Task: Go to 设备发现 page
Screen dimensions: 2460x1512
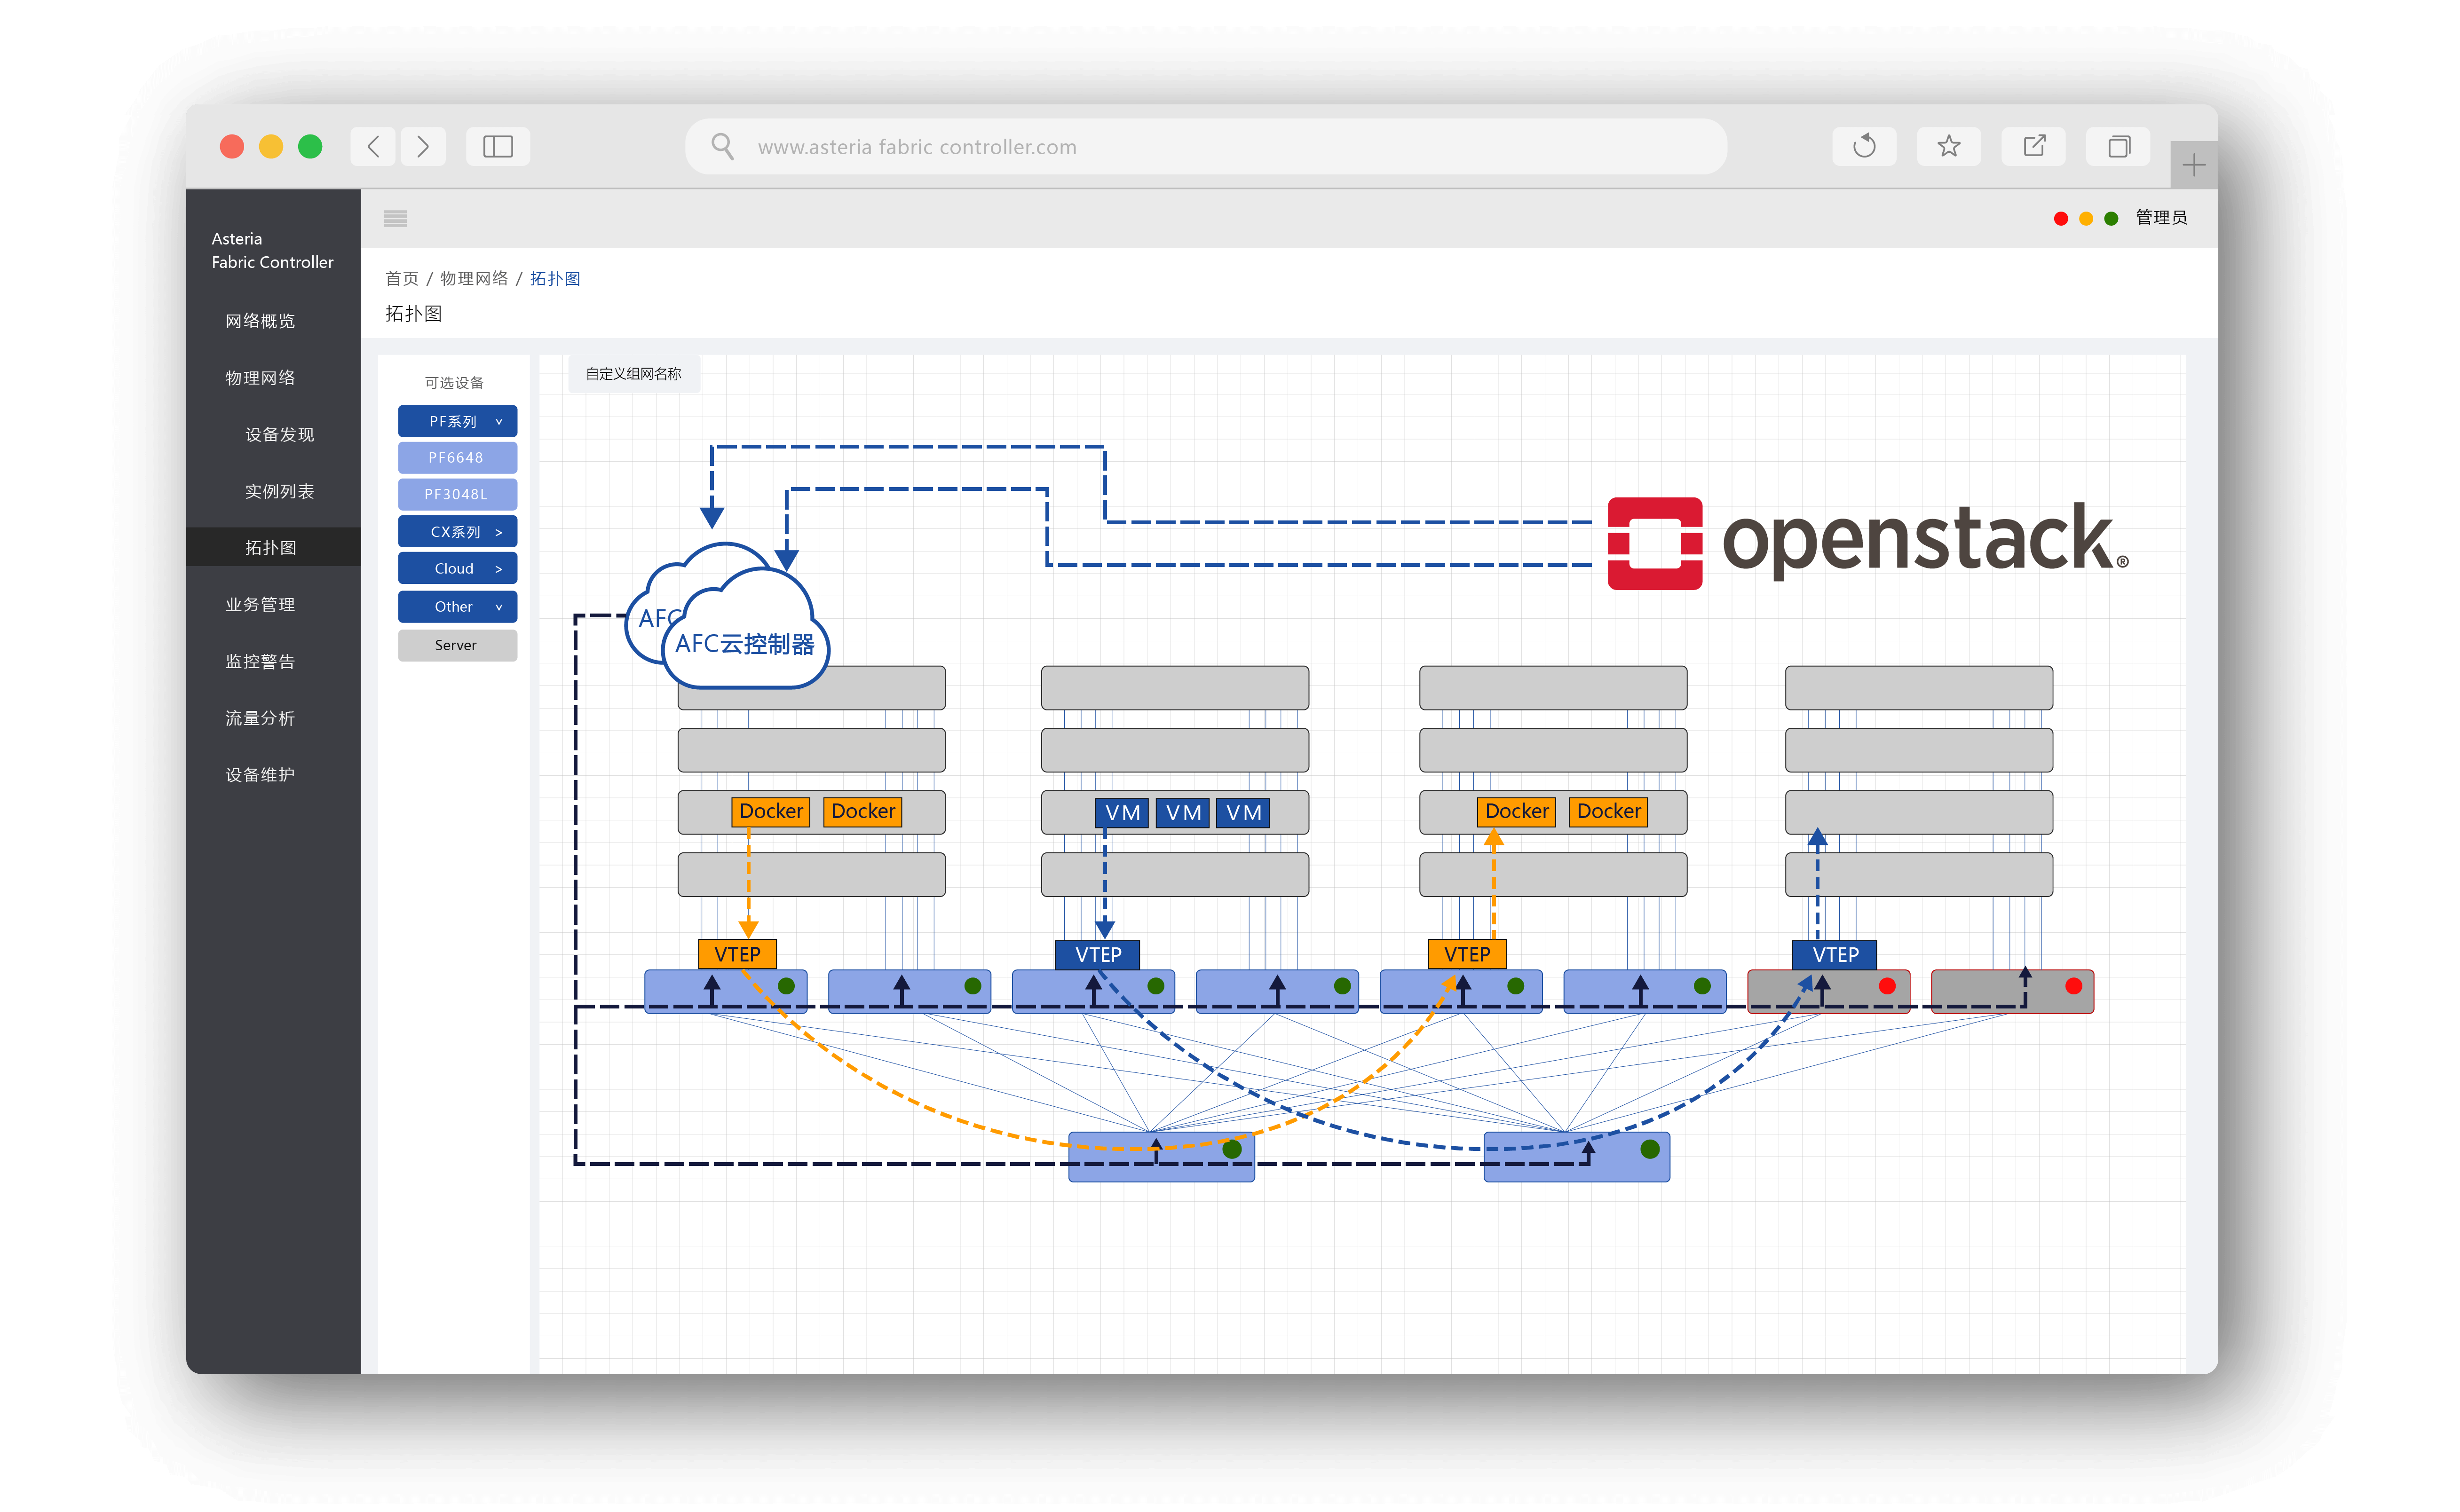Action: (x=280, y=435)
